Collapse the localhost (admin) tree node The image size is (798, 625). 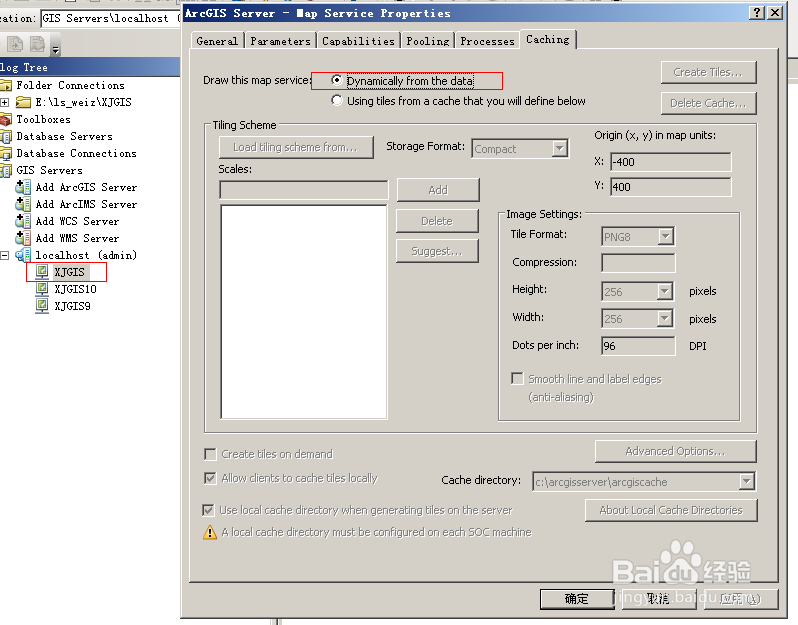(5, 255)
